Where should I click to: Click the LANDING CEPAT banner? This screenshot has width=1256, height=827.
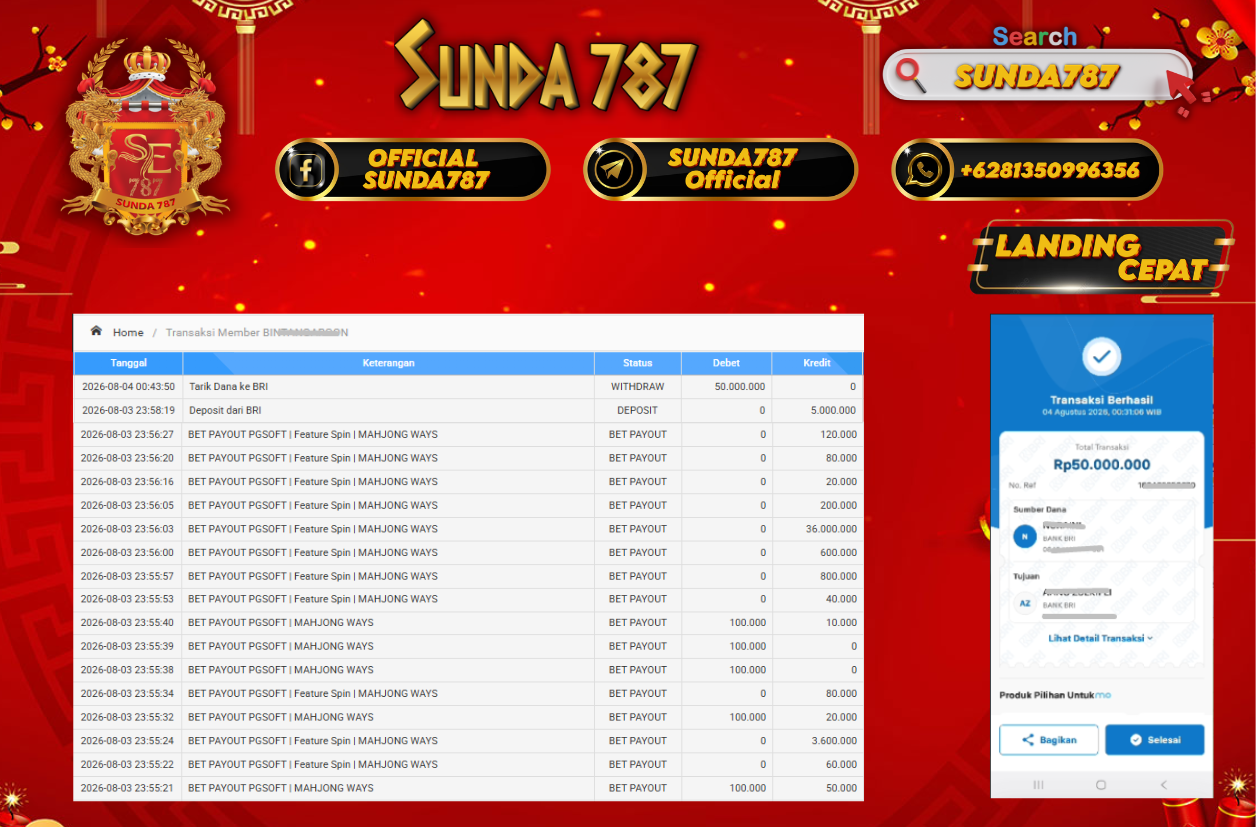1102,257
